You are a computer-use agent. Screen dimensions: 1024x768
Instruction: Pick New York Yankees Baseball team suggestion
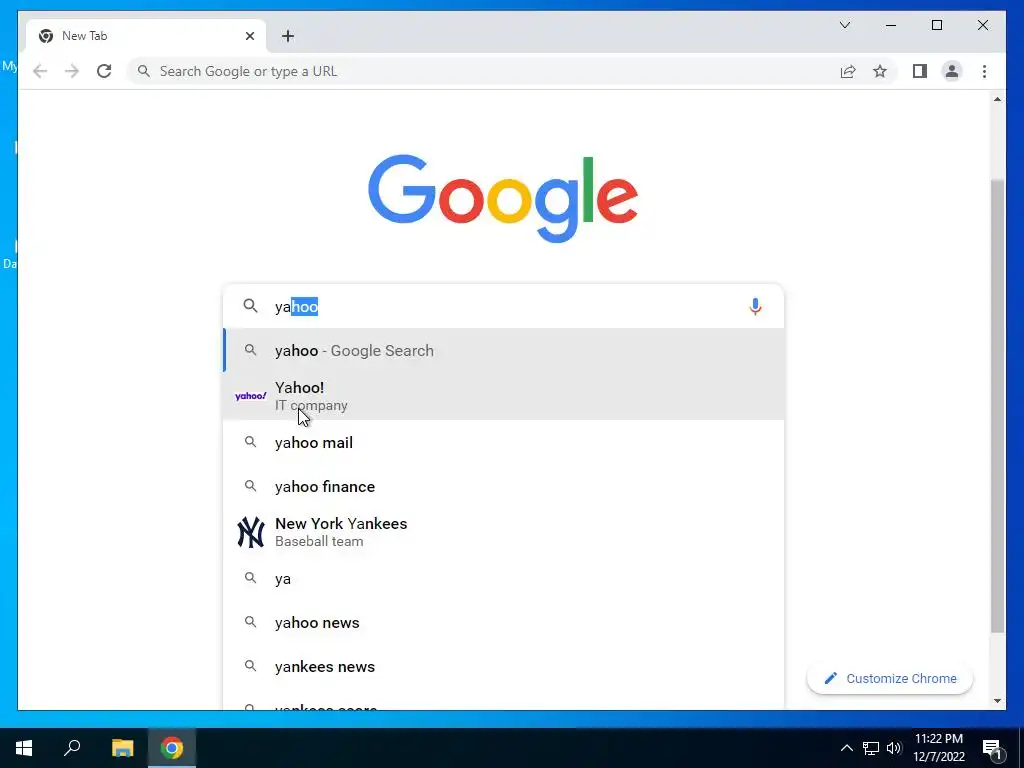tap(504, 532)
